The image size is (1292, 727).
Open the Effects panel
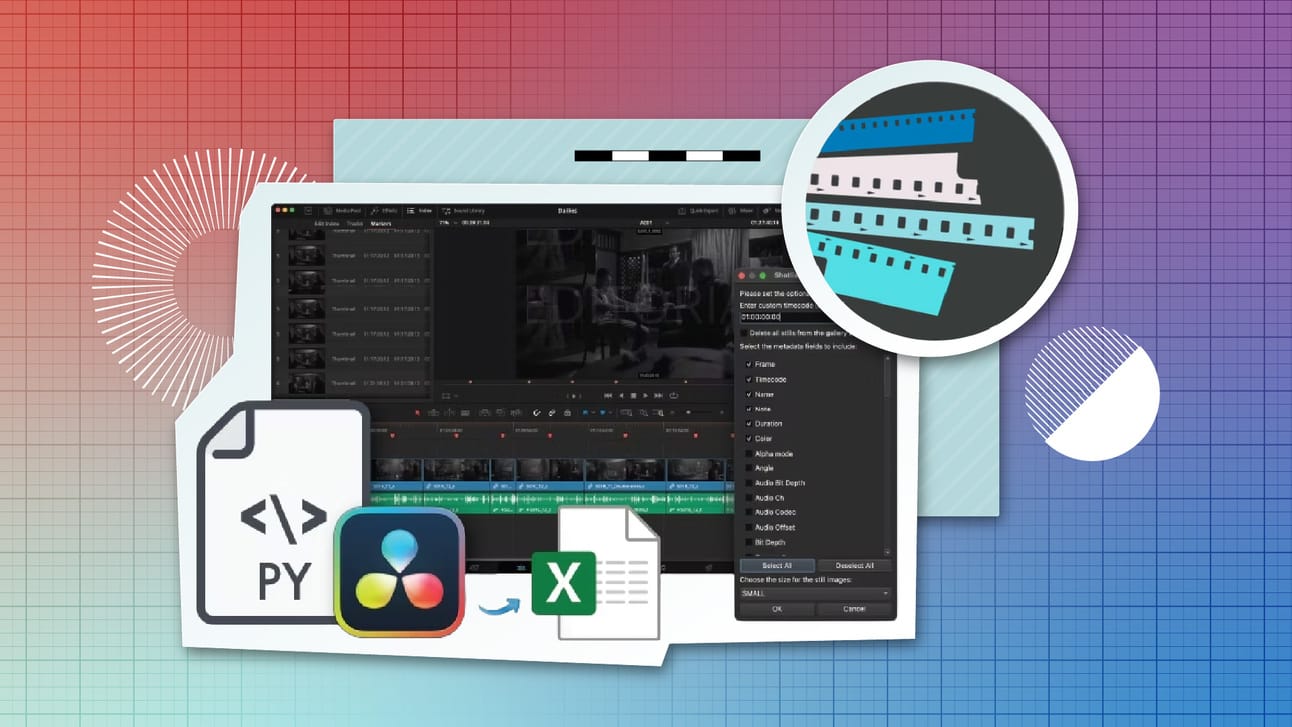pos(383,211)
